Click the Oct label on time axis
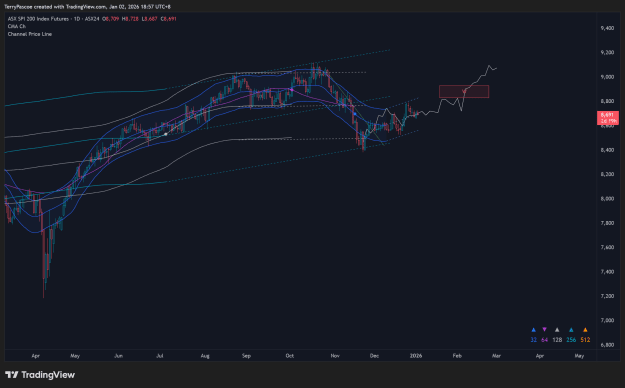The width and height of the screenshot is (625, 388). [x=290, y=356]
